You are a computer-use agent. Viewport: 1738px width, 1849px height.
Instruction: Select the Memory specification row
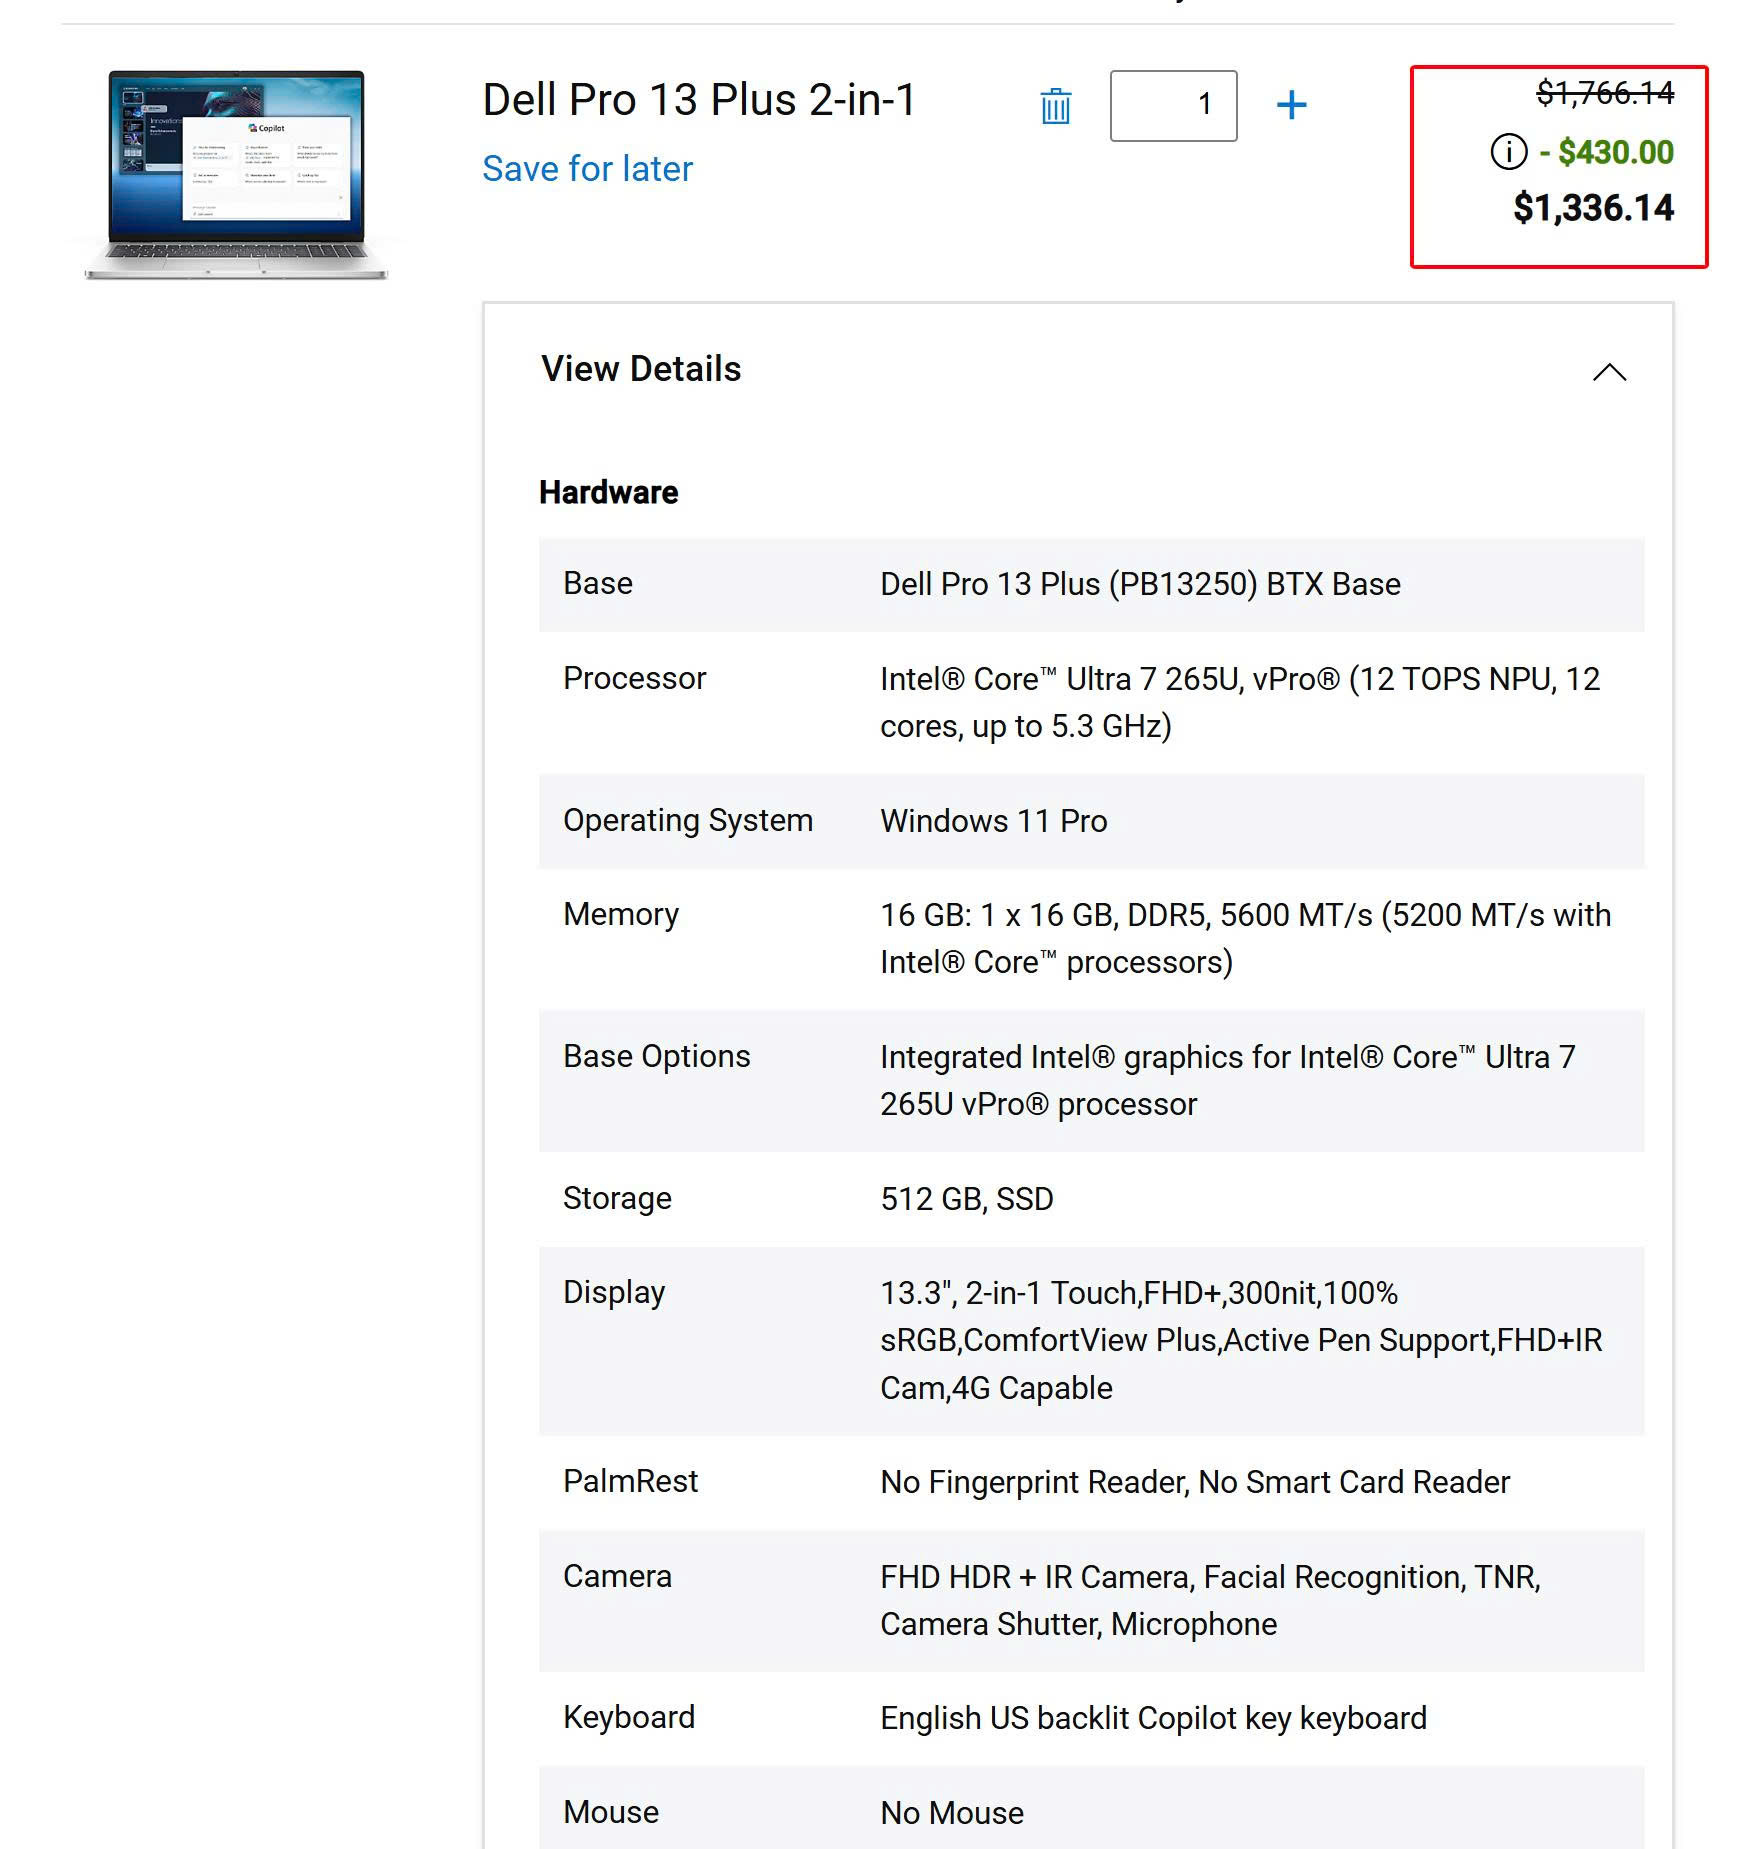[x=1090, y=938]
